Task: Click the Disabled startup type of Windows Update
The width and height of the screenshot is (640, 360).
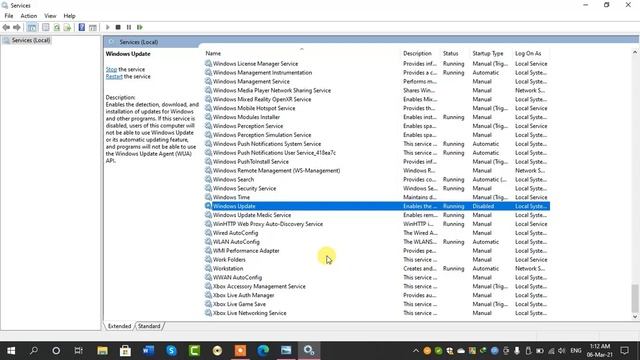Action: [x=483, y=206]
